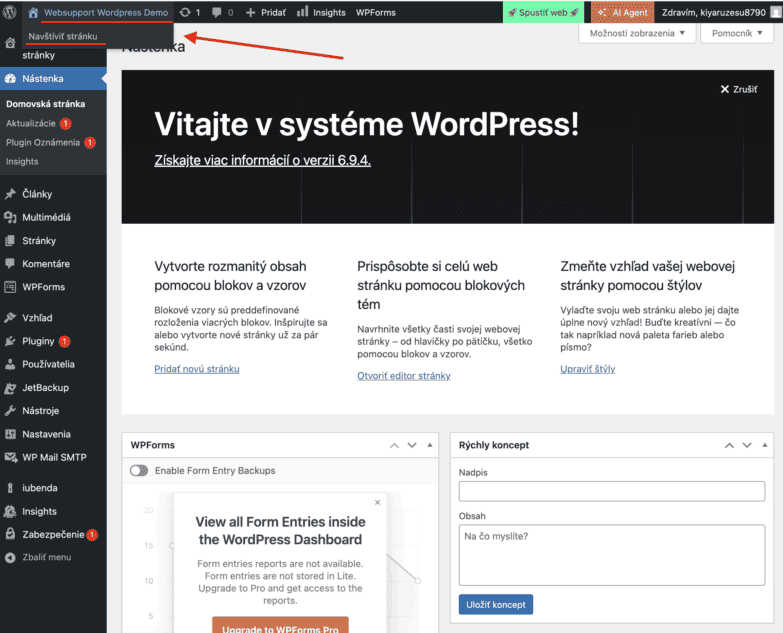The width and height of the screenshot is (783, 633).
Task: Dismiss the welcome panel with Zrušiť
Action: pyautogui.click(x=738, y=89)
